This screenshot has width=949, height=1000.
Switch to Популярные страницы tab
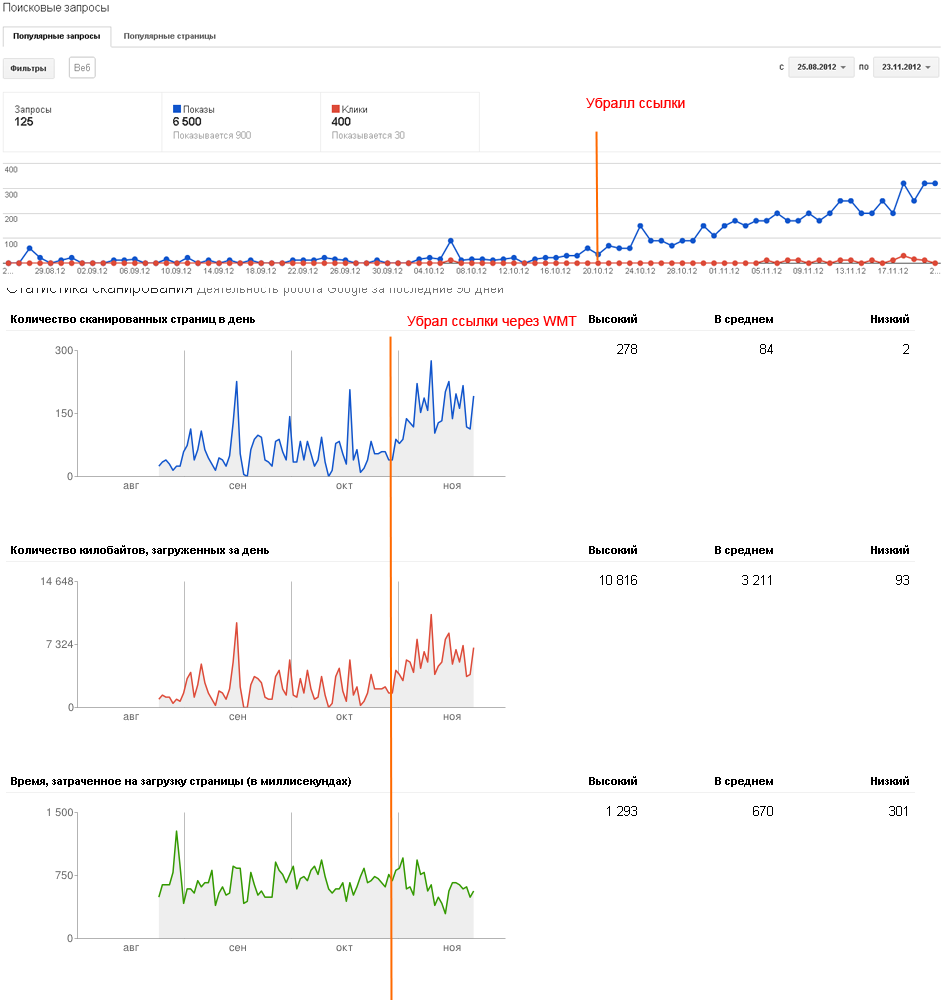170,36
